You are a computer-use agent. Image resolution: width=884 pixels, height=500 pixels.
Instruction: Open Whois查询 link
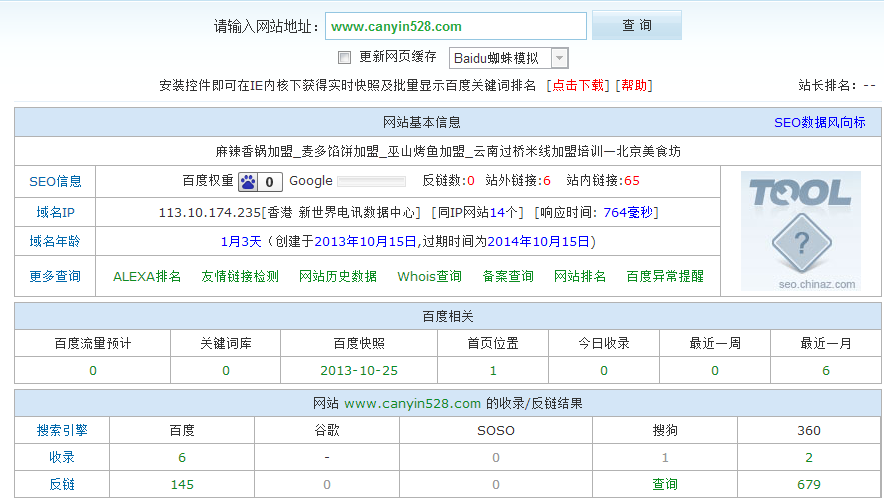tap(430, 277)
